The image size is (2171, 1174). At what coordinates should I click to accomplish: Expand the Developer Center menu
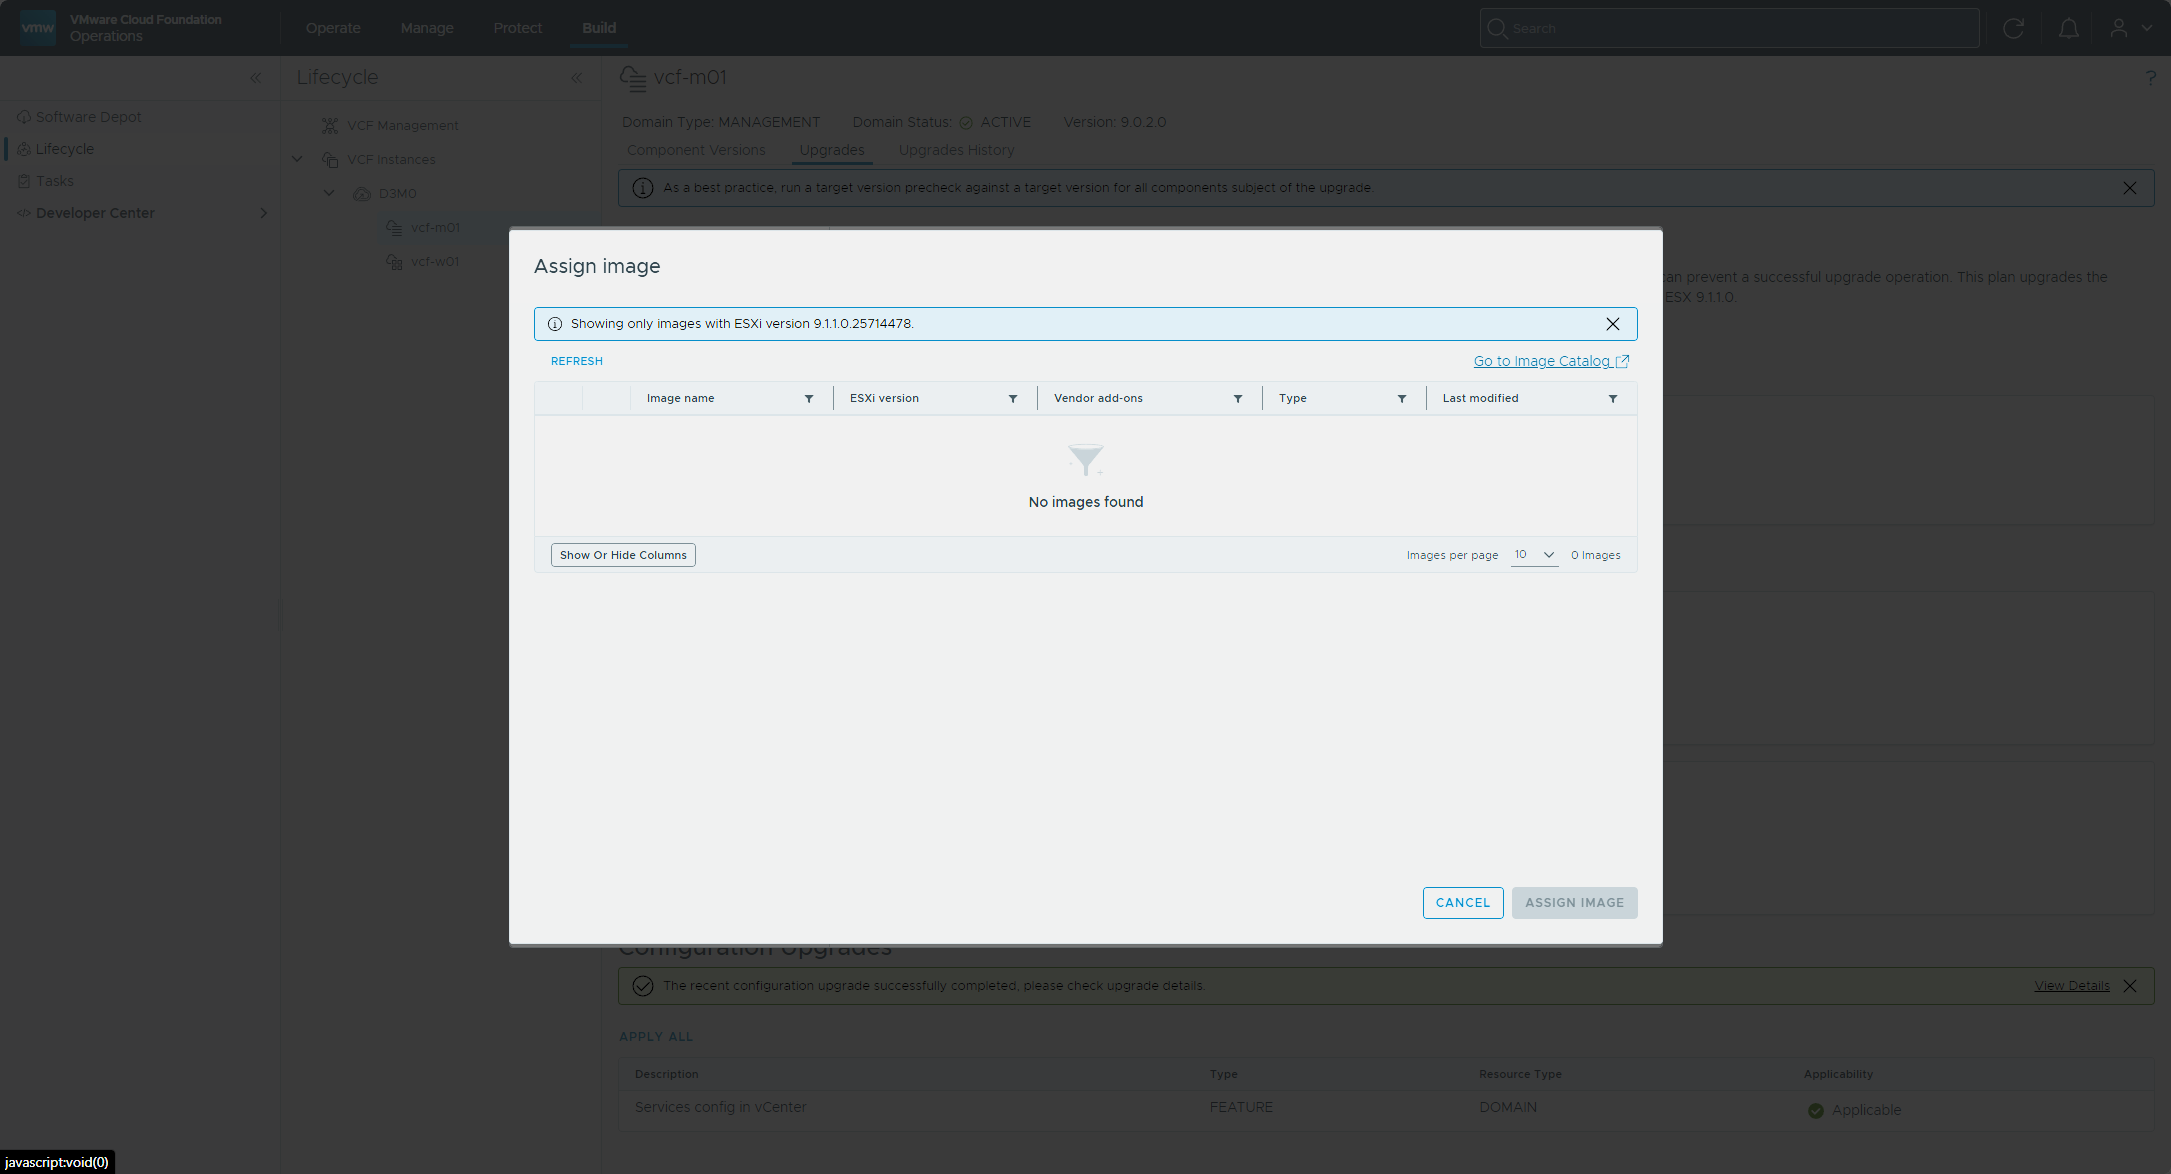(263, 213)
